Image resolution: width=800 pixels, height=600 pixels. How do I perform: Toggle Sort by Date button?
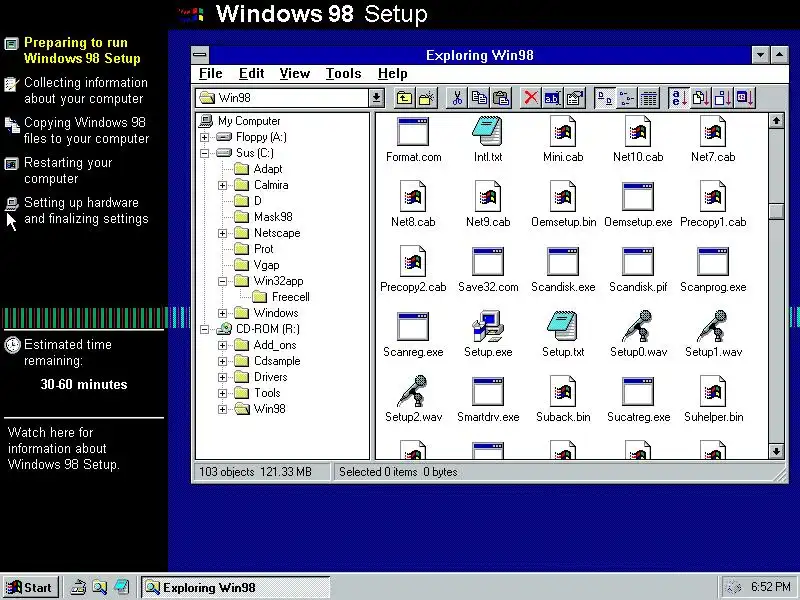pyautogui.click(x=745, y=97)
